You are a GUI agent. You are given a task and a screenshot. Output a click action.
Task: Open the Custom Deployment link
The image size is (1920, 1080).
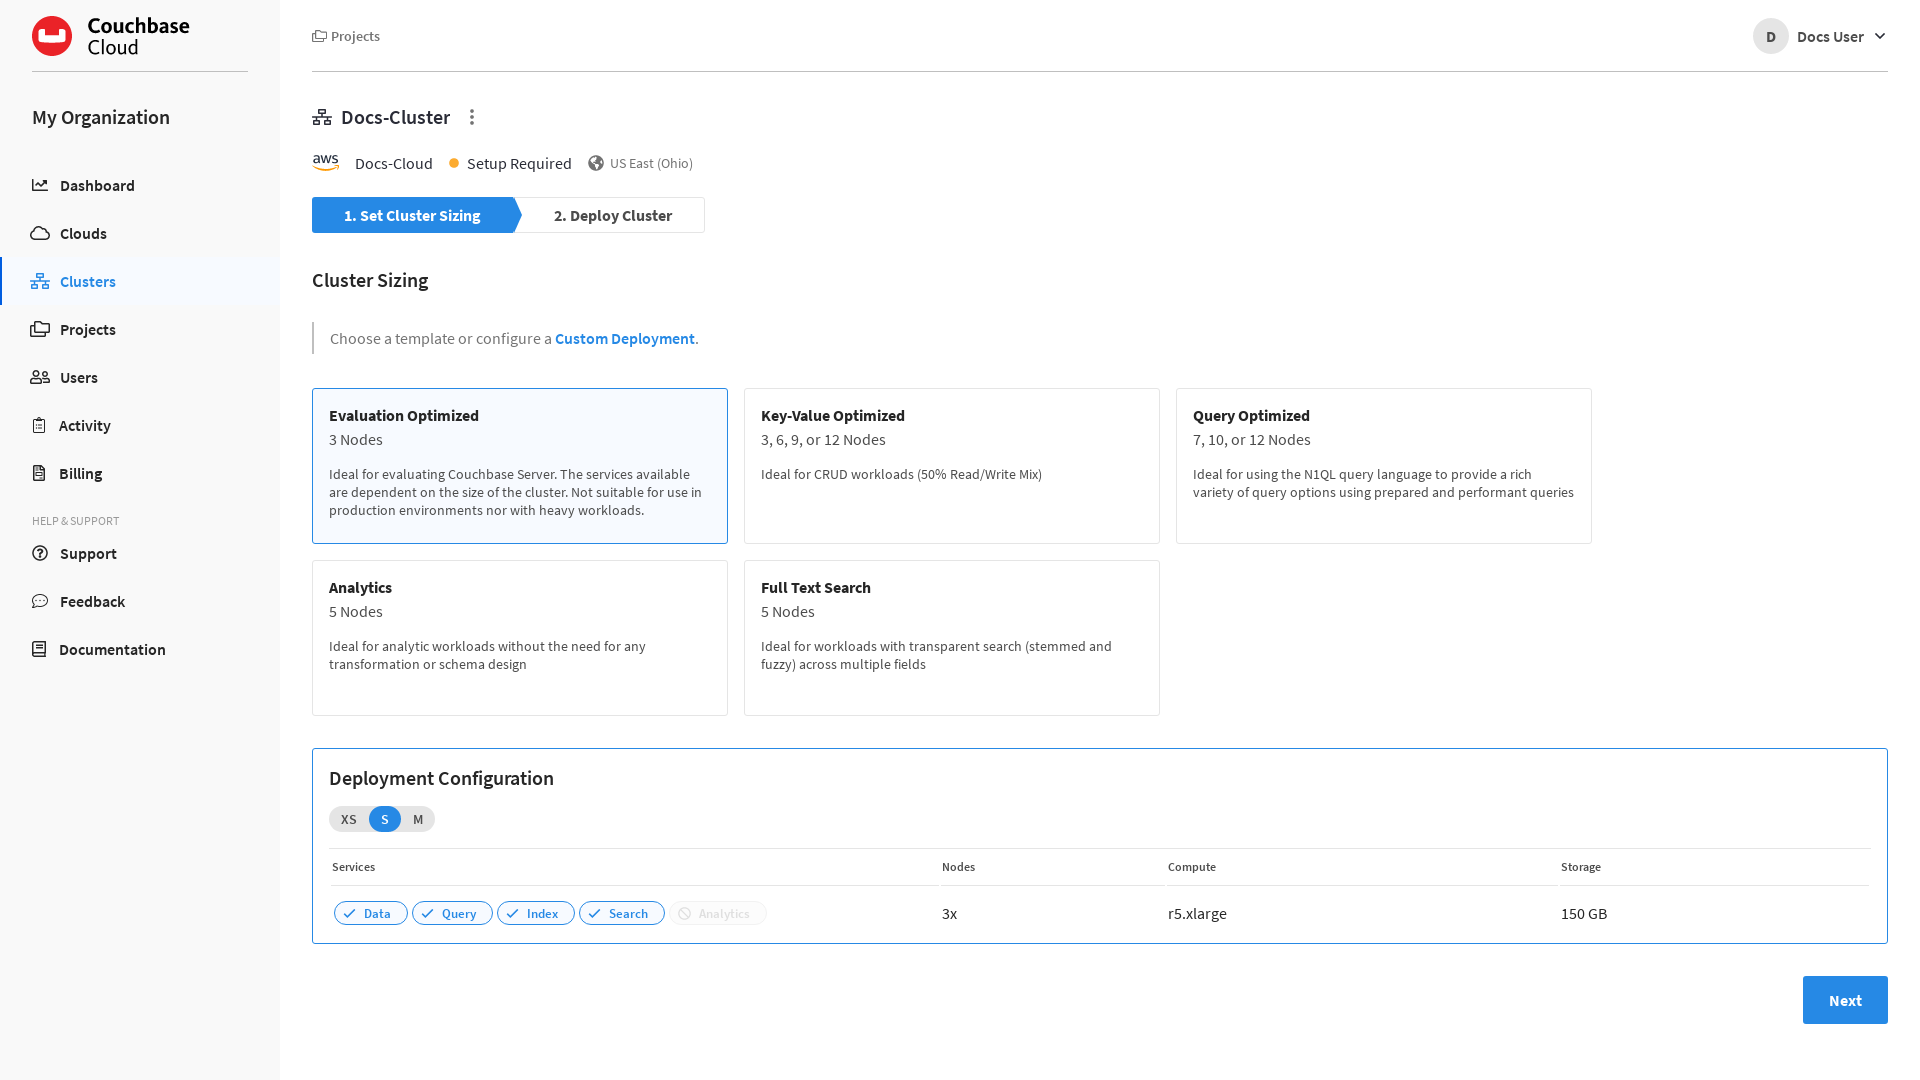point(624,338)
